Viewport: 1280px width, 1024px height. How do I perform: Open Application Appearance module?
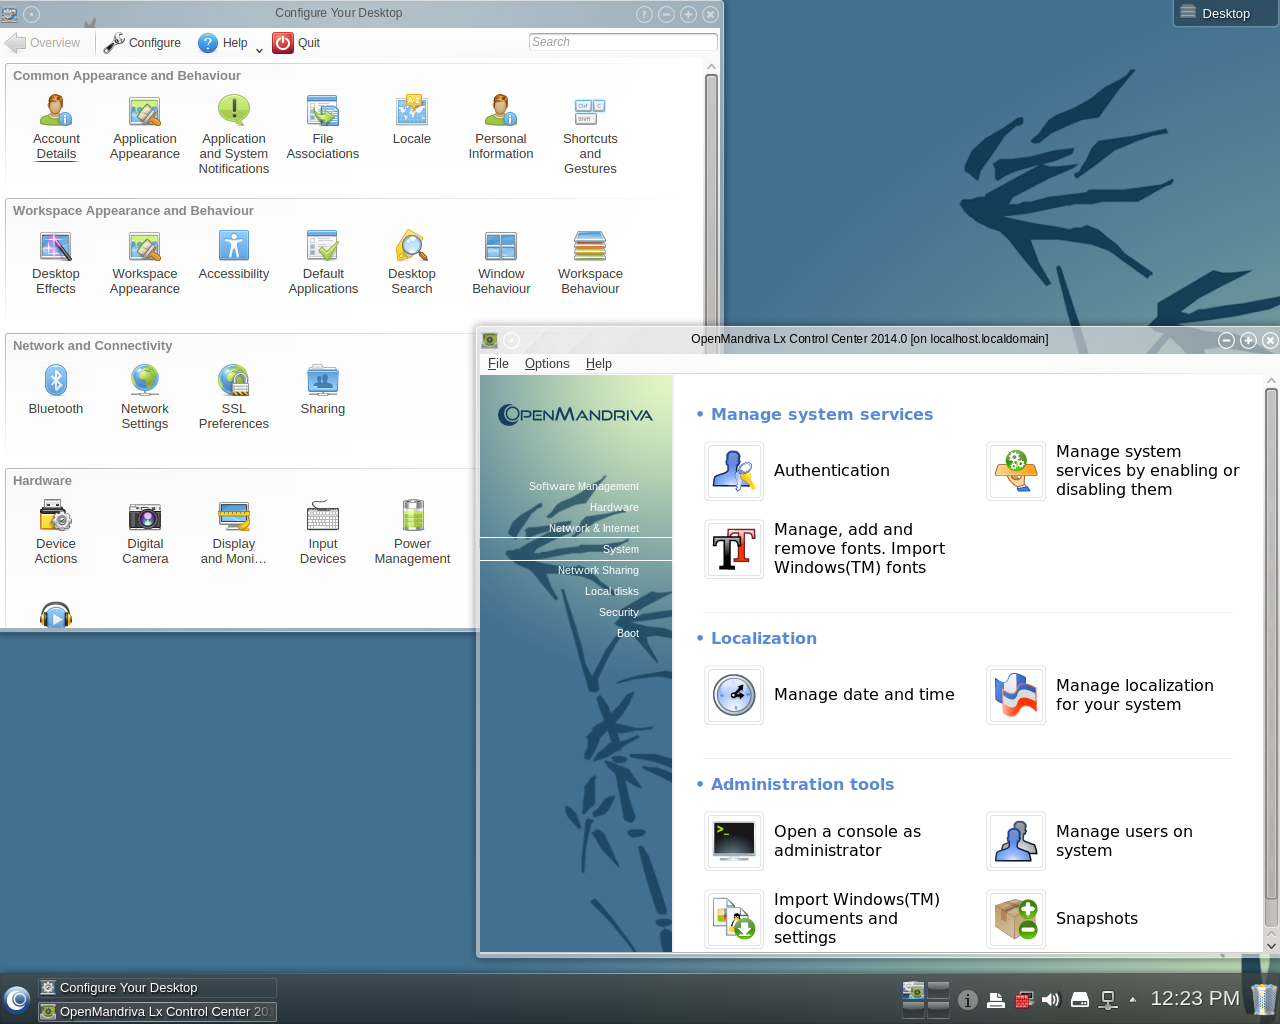pos(145,127)
